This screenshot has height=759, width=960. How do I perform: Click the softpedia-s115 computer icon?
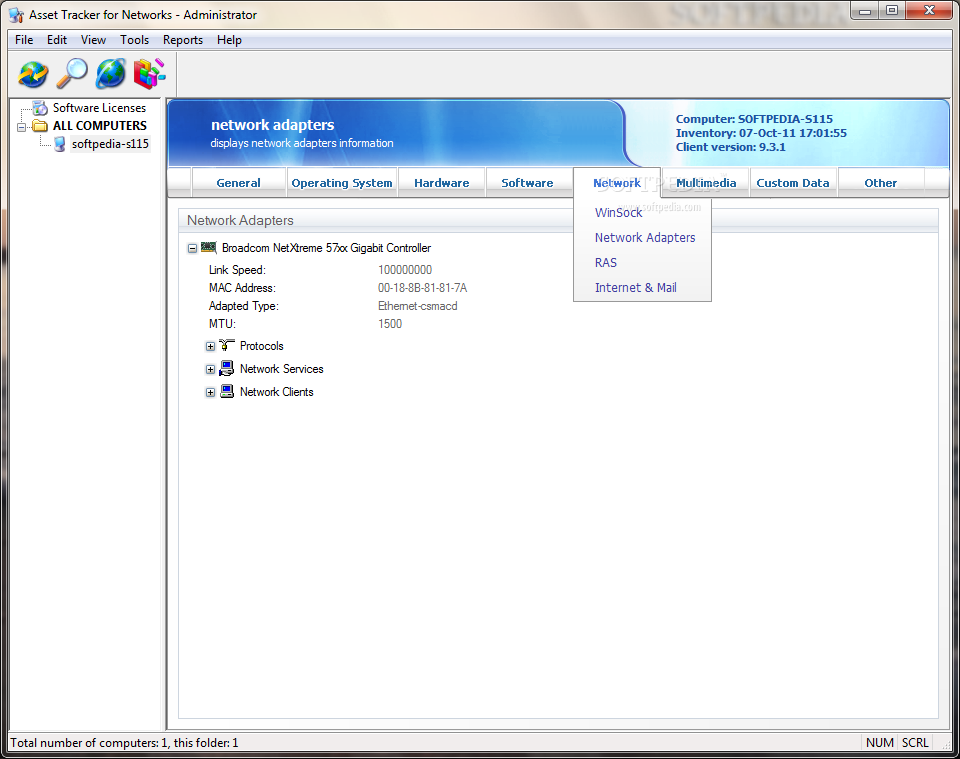pyautogui.click(x=59, y=144)
